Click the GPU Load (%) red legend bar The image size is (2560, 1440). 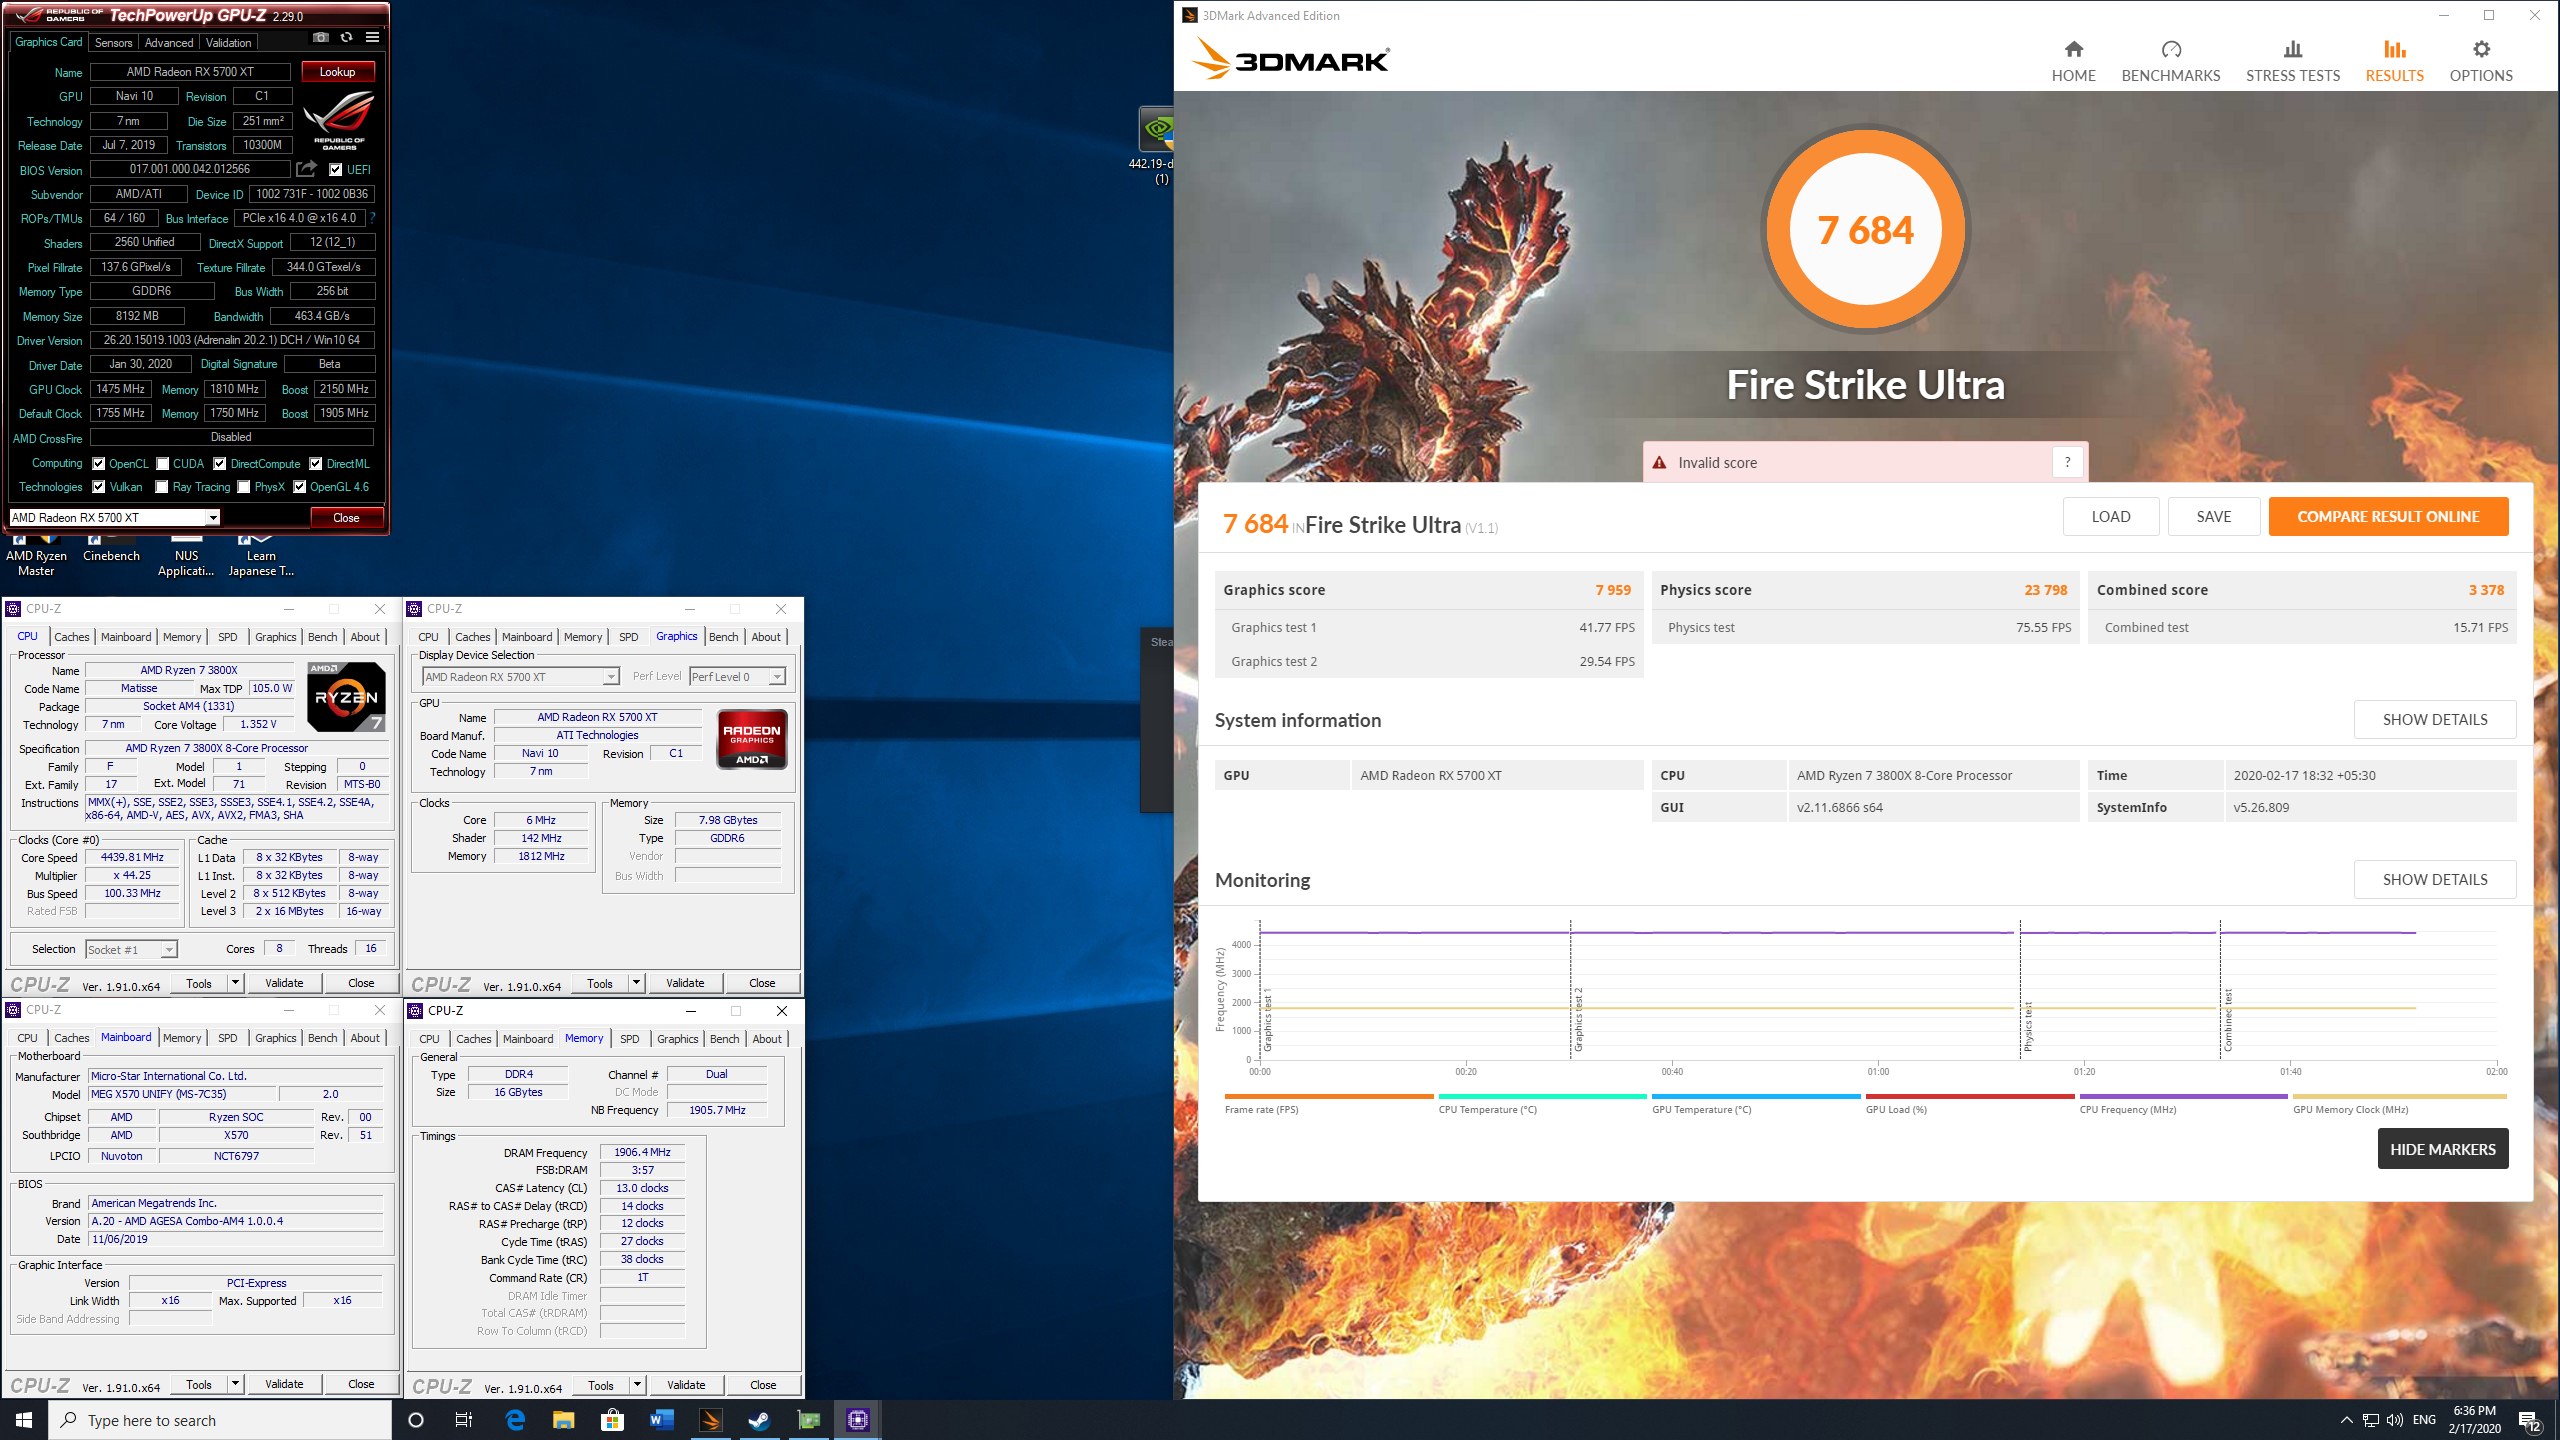coord(1969,1097)
